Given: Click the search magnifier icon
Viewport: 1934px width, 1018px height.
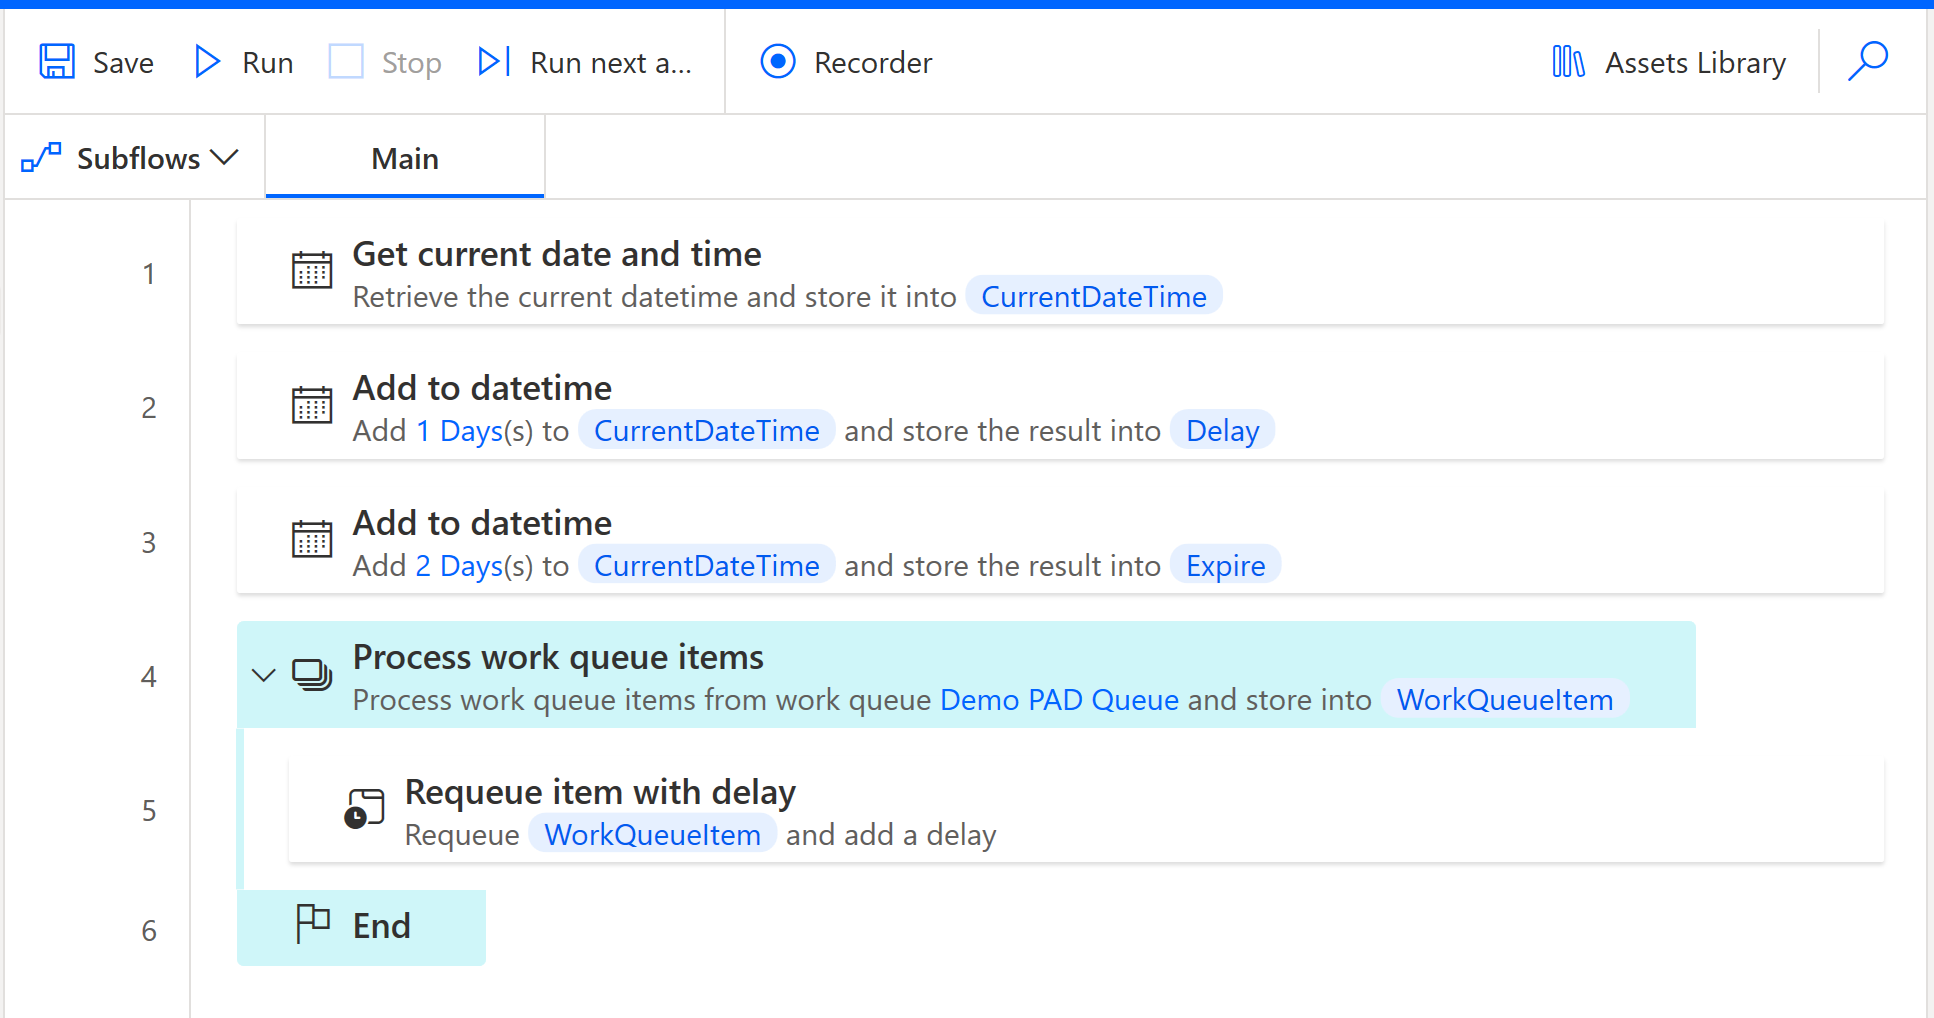Looking at the screenshot, I should (1868, 61).
